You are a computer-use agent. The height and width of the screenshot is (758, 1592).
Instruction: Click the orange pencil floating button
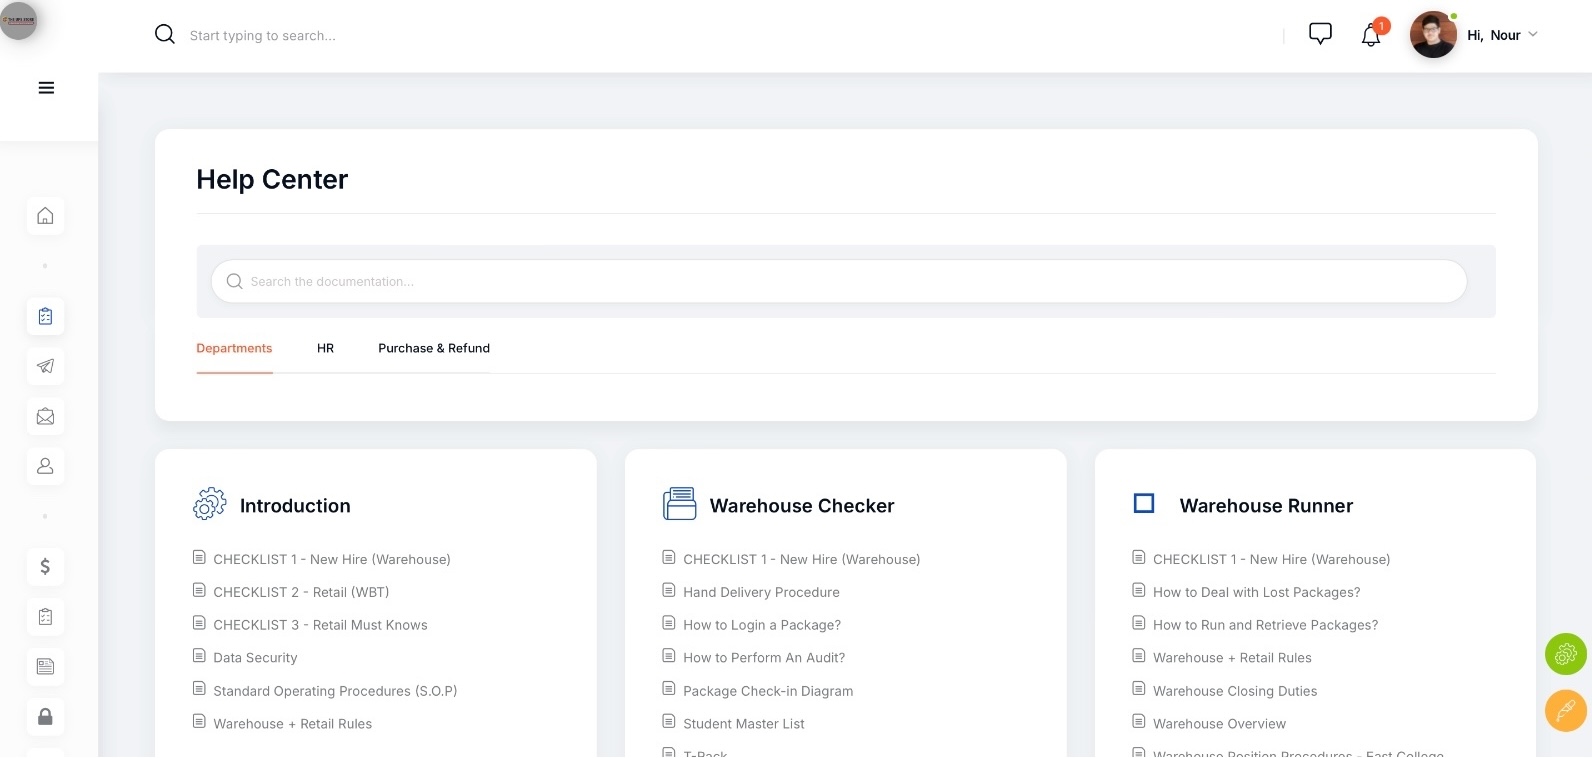pos(1565,711)
